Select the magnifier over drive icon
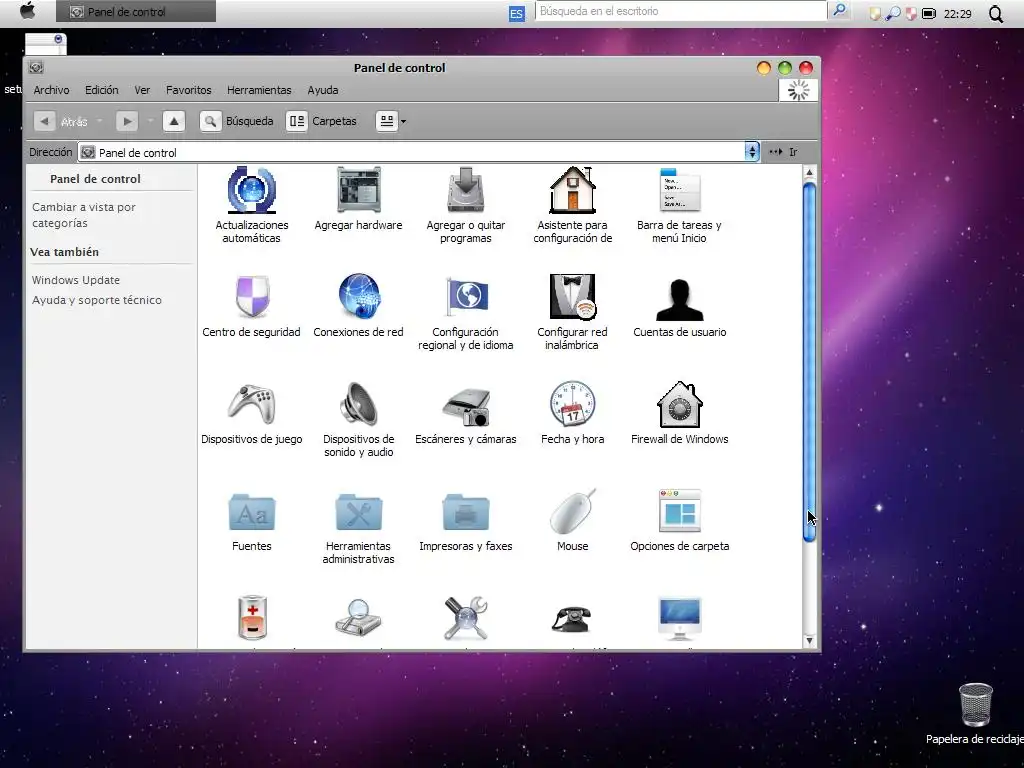Screen dimensions: 1024x768 pyautogui.click(x=358, y=617)
